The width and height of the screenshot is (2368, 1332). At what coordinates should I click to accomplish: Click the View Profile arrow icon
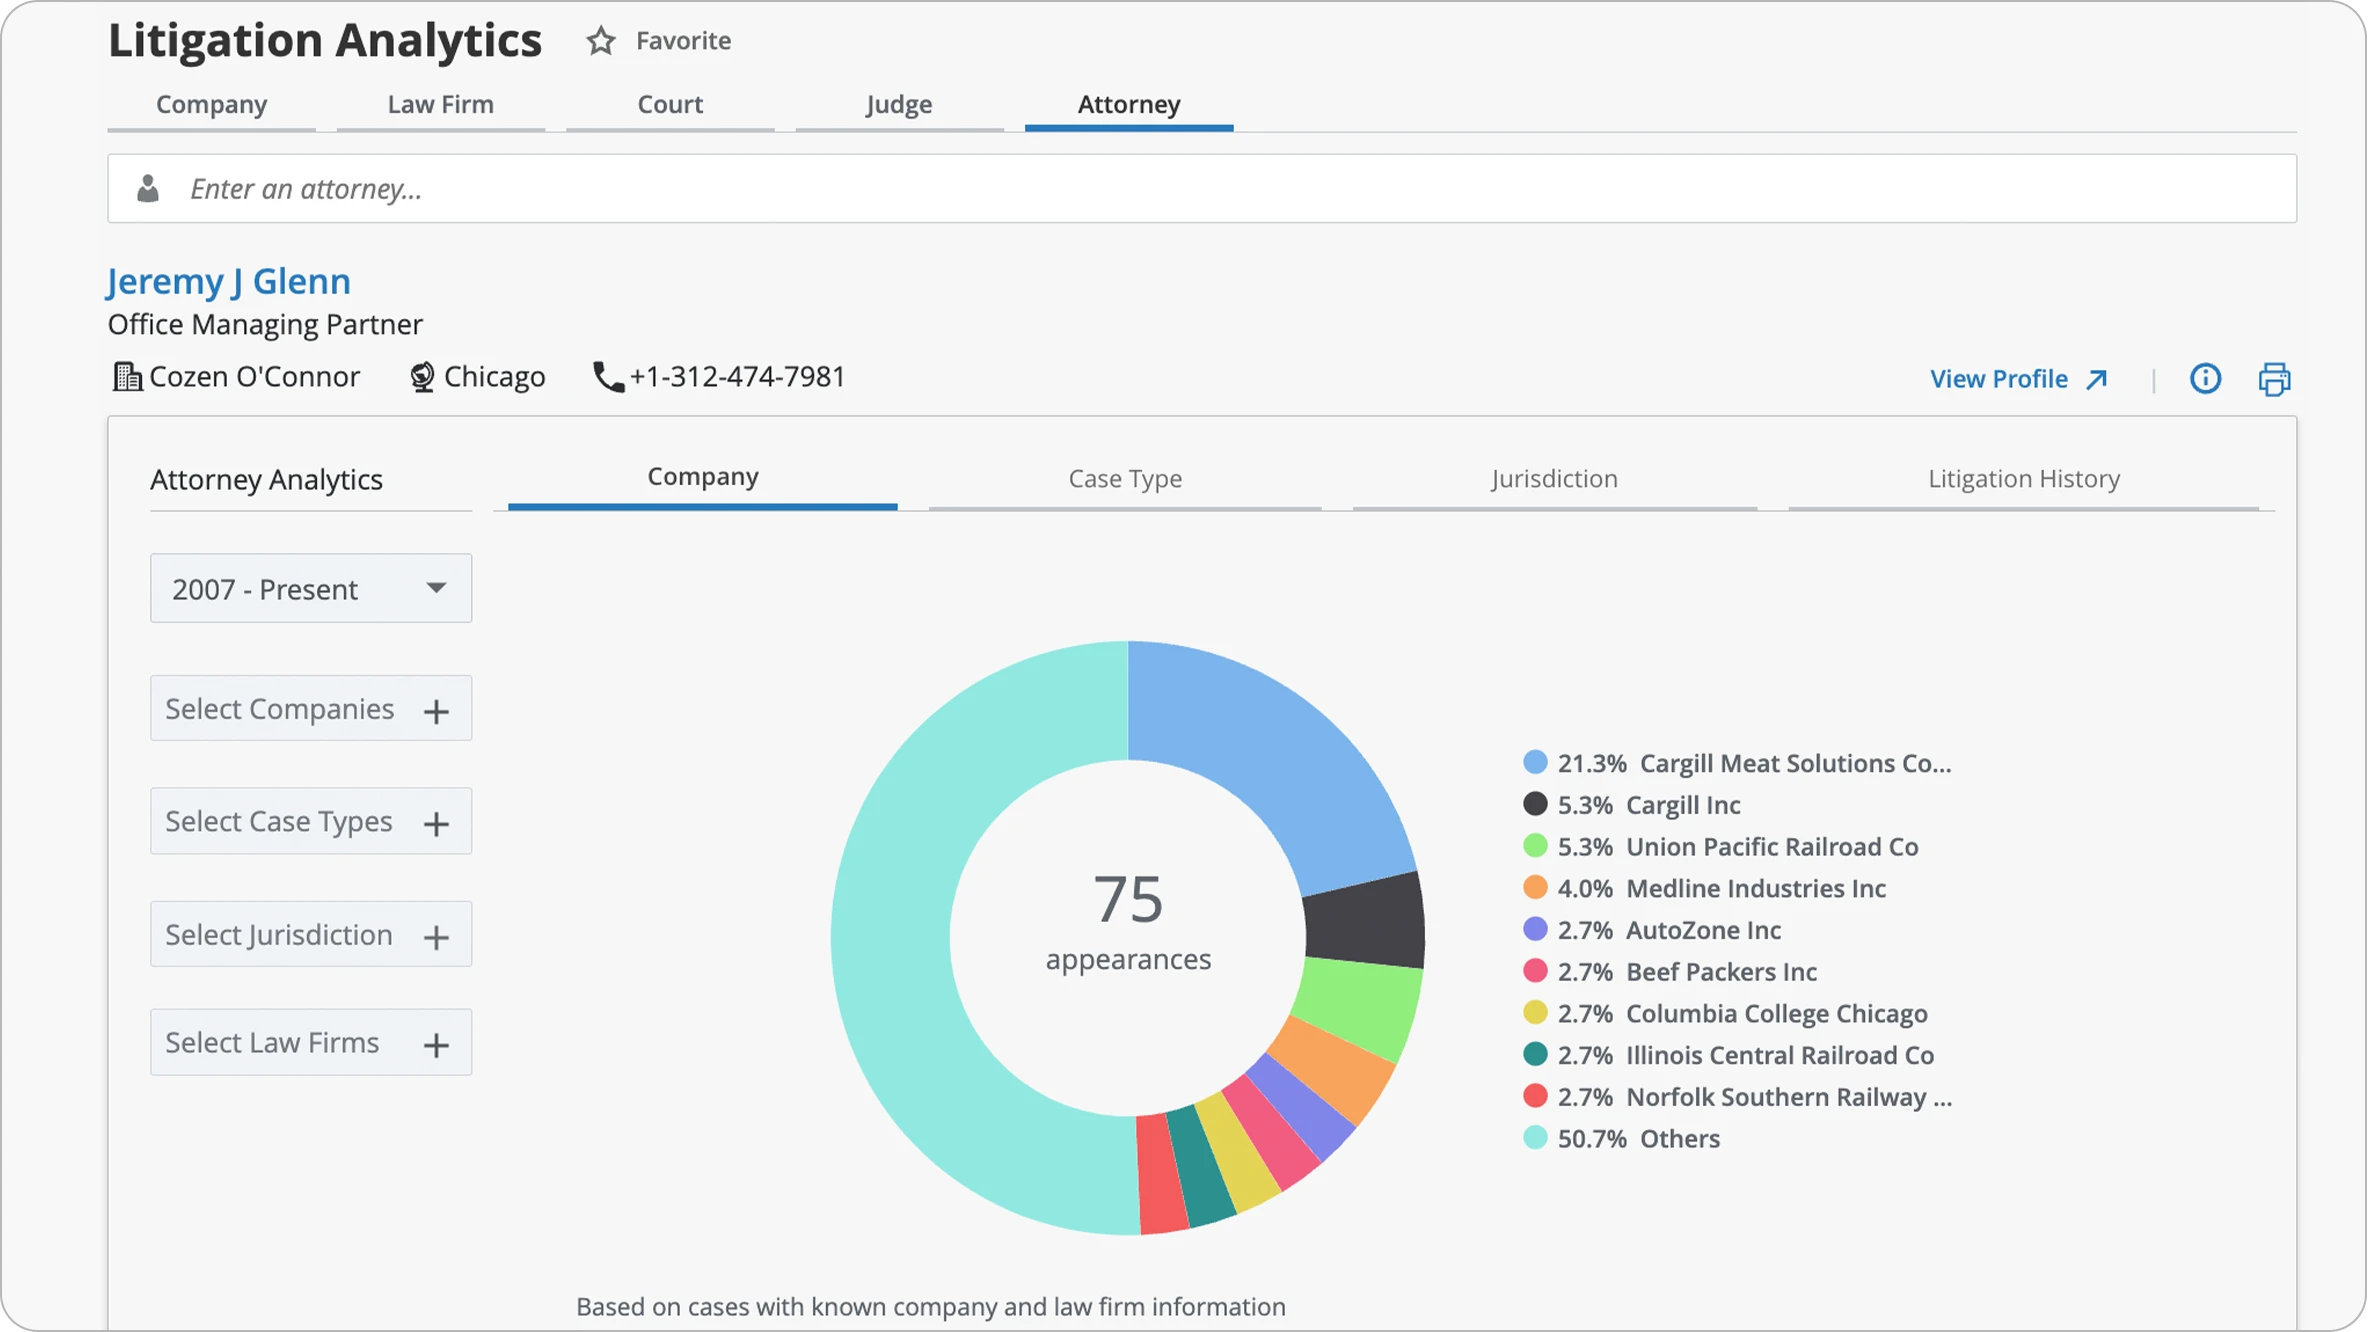click(x=2097, y=379)
